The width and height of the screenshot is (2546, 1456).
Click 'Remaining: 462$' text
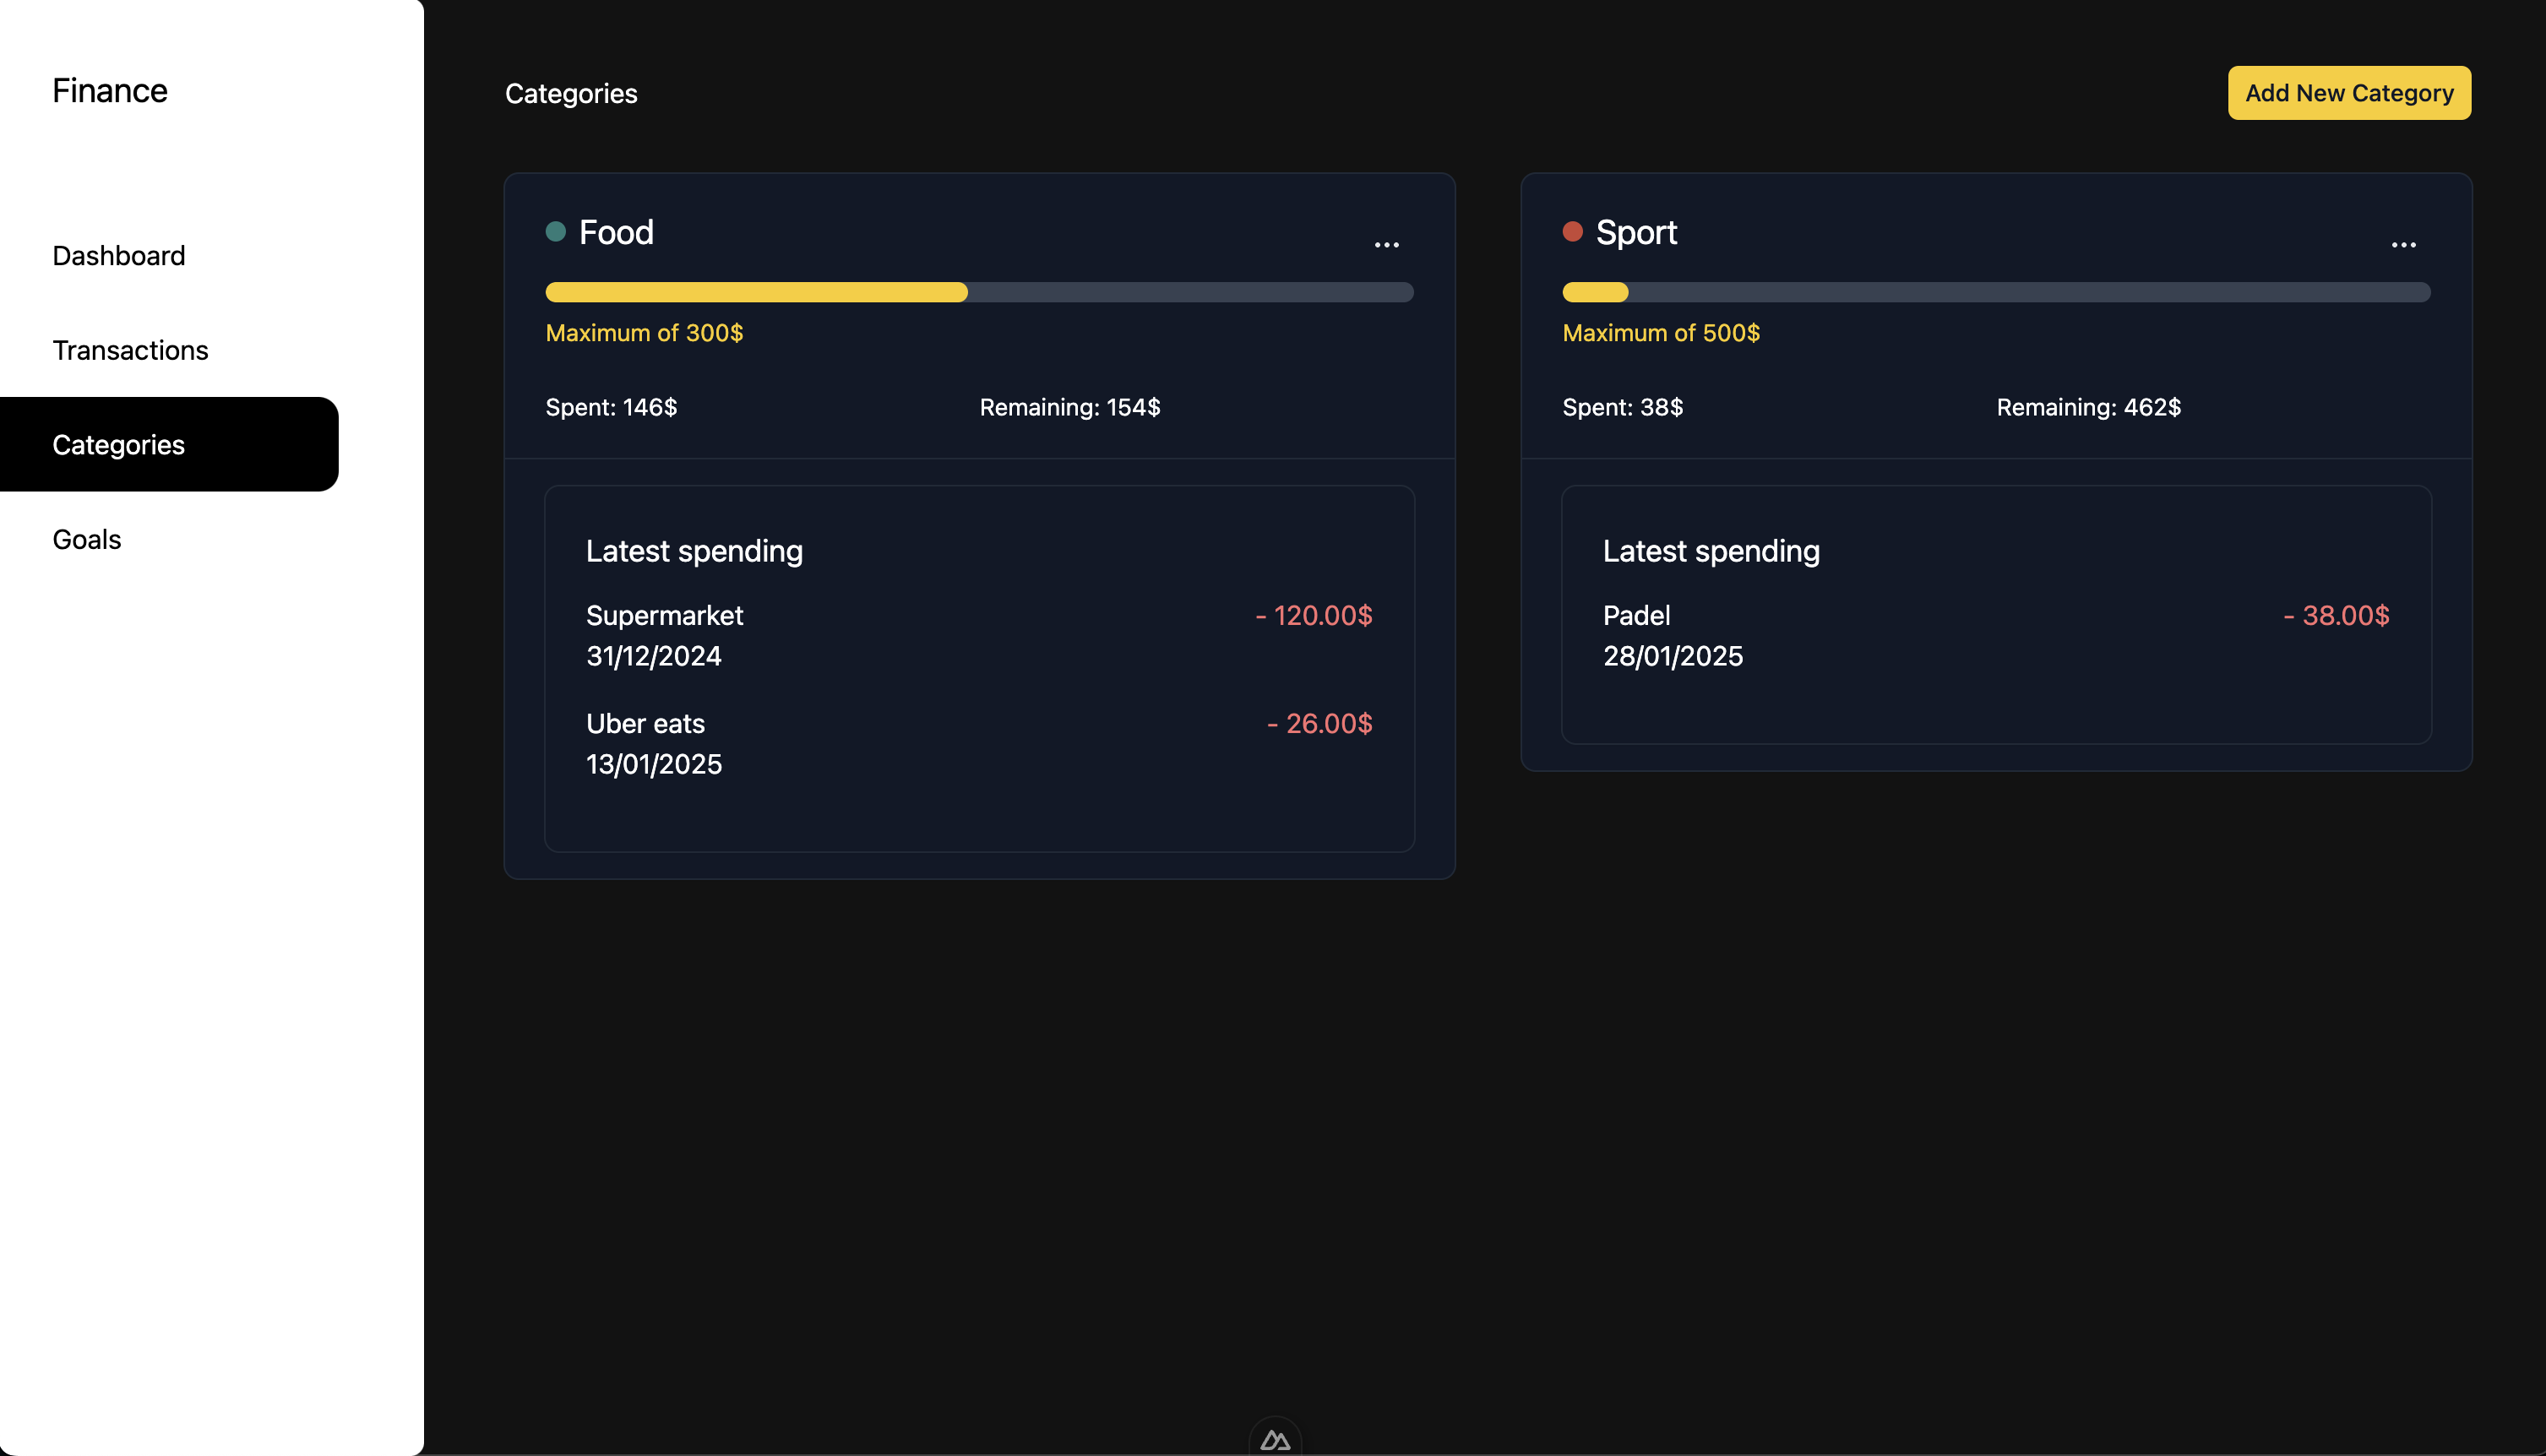(x=2088, y=407)
